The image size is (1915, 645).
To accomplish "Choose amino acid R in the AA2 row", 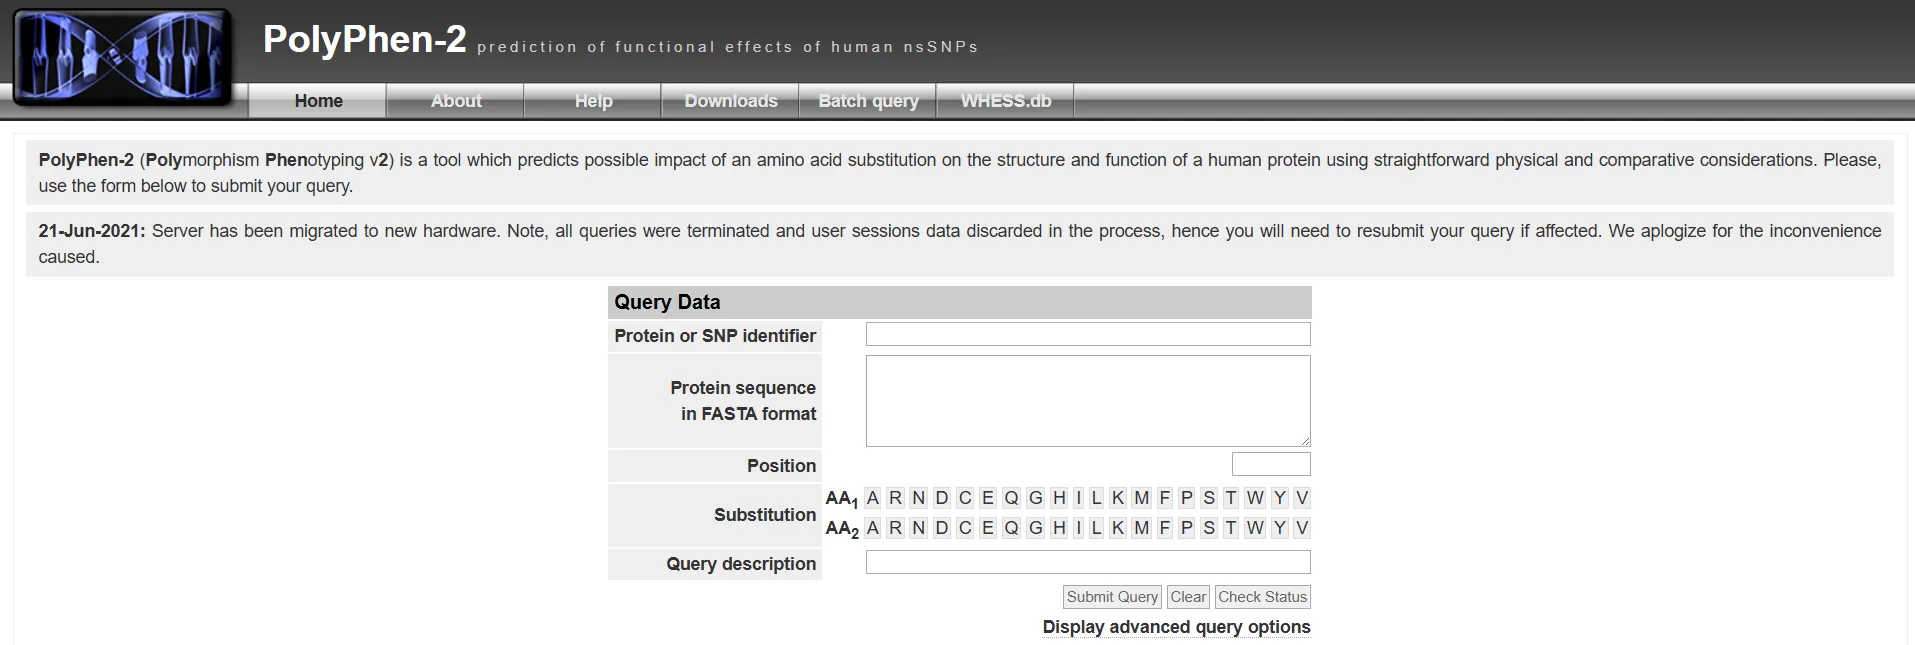I will point(895,528).
